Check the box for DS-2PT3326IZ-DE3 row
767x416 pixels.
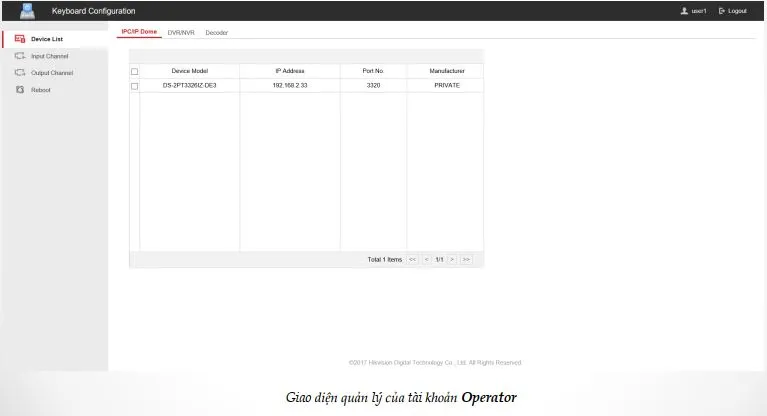(x=135, y=86)
